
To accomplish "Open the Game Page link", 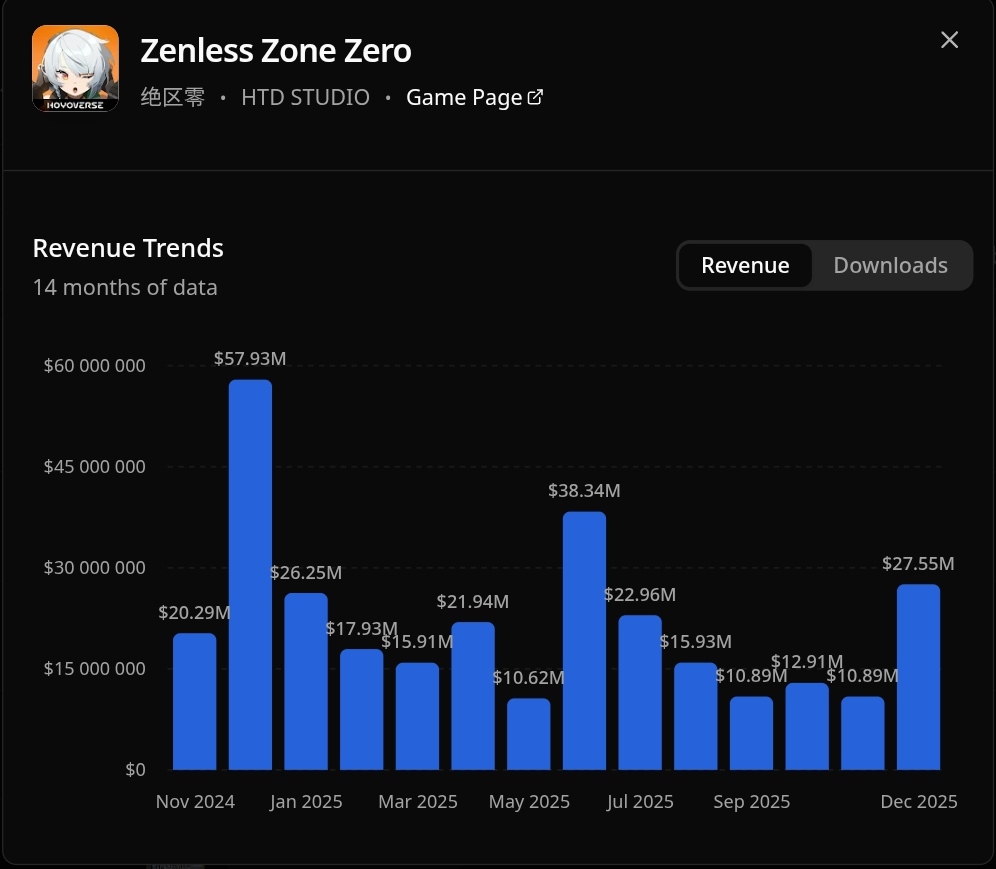I will (474, 97).
